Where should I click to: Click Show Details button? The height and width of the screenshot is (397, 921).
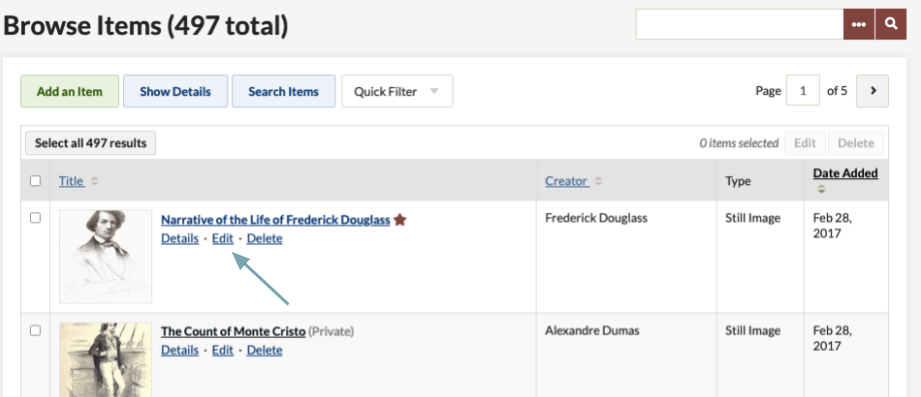click(175, 91)
